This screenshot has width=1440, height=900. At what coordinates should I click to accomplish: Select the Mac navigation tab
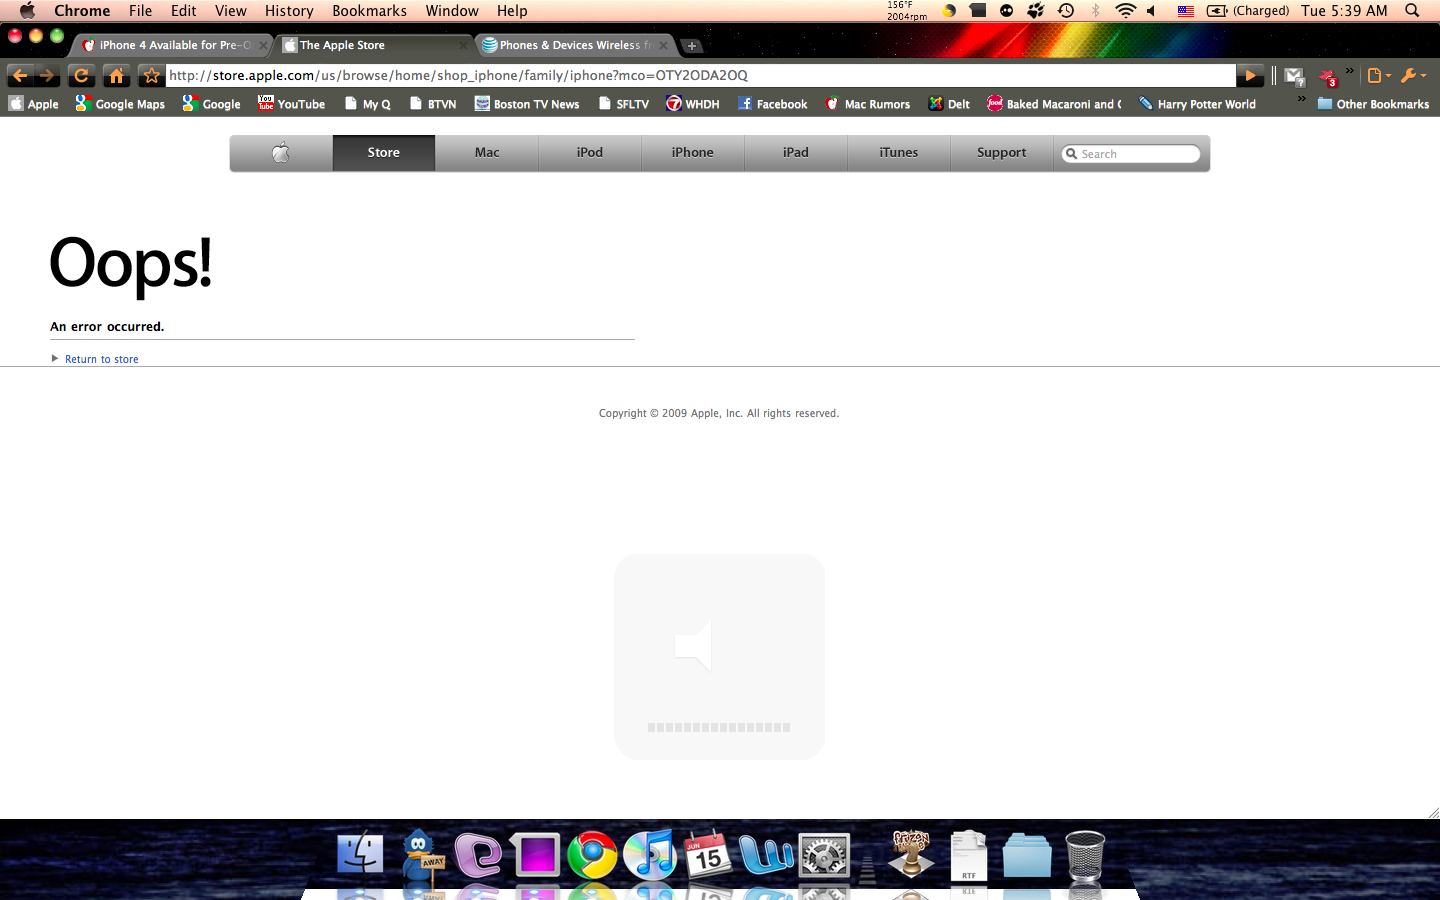click(487, 153)
